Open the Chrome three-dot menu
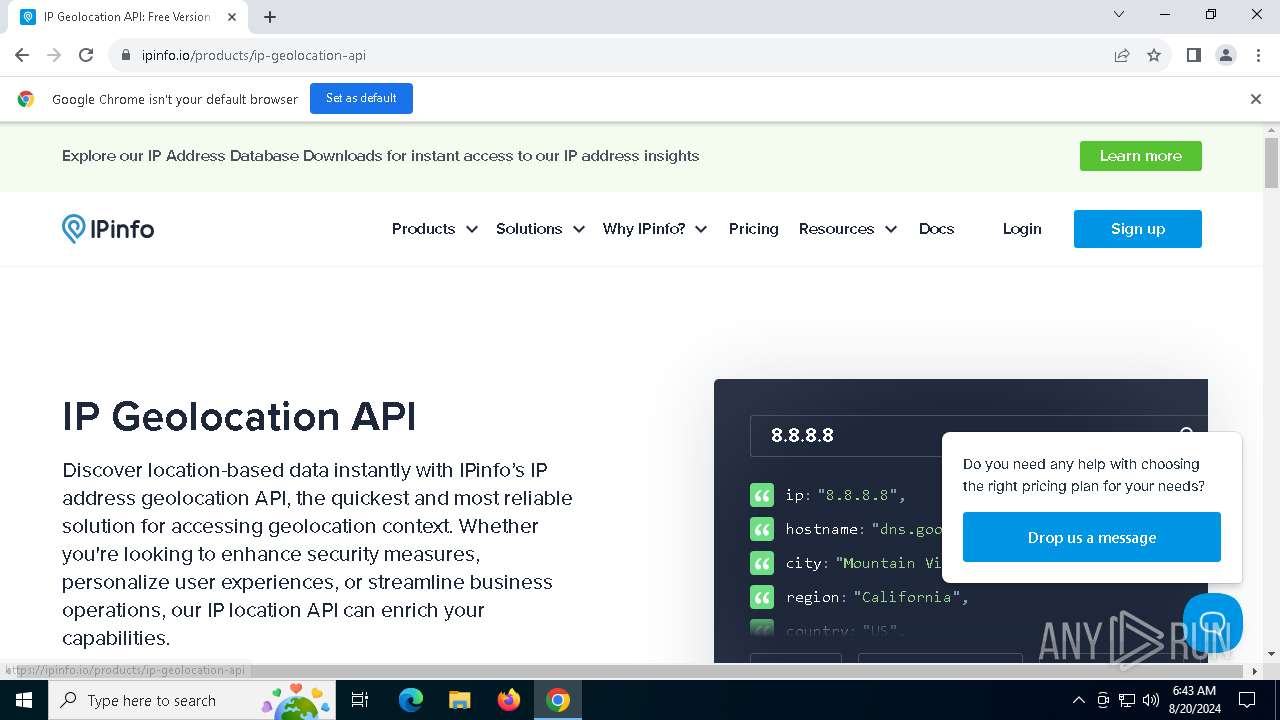 point(1258,55)
